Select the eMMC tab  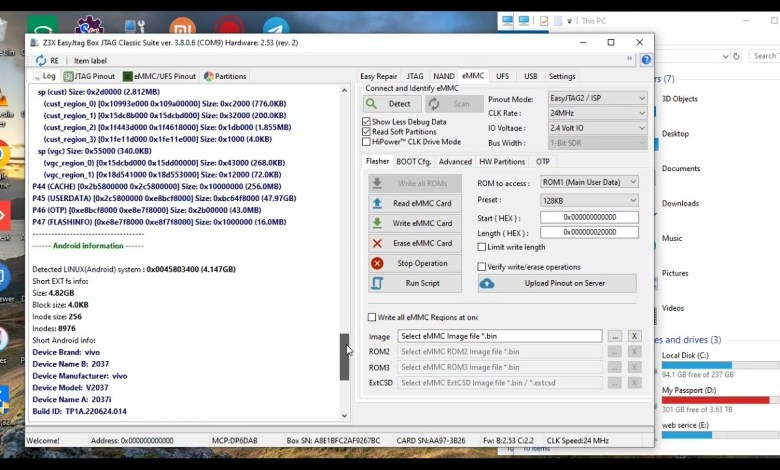click(x=473, y=76)
